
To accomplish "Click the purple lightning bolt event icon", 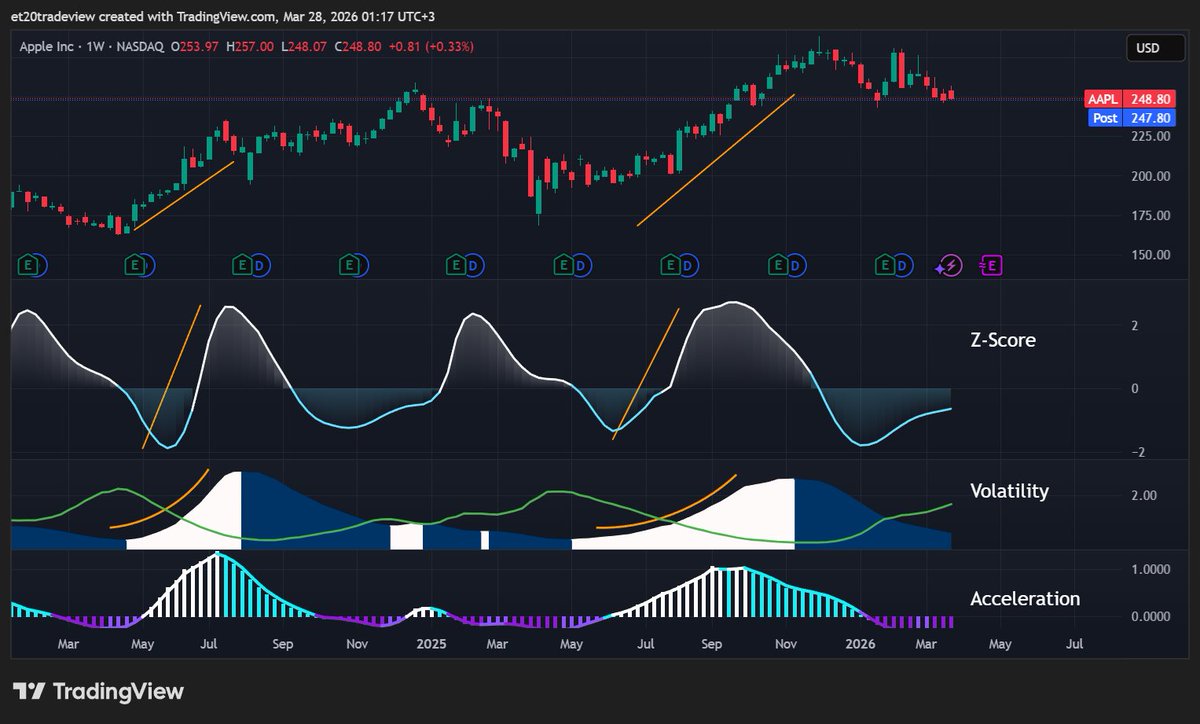I will coord(948,265).
